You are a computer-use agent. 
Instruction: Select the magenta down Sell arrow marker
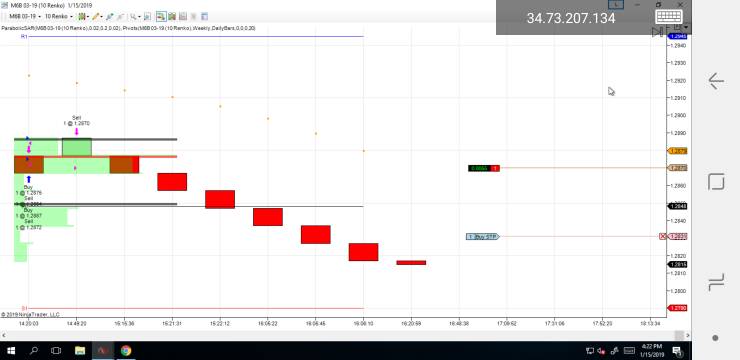click(x=76, y=131)
